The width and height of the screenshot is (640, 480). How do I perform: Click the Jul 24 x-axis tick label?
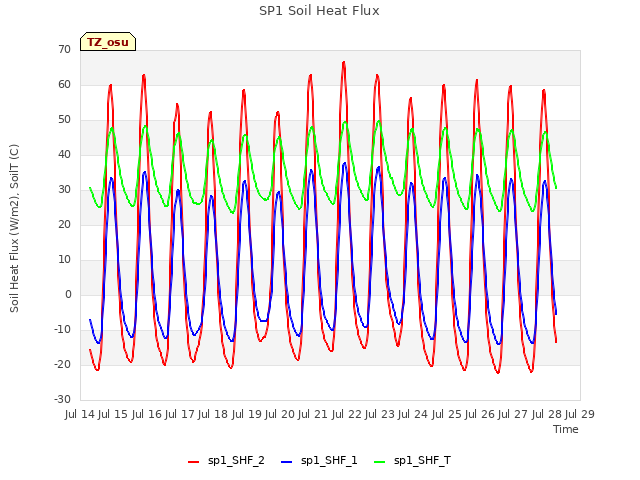pyautogui.click(x=413, y=414)
